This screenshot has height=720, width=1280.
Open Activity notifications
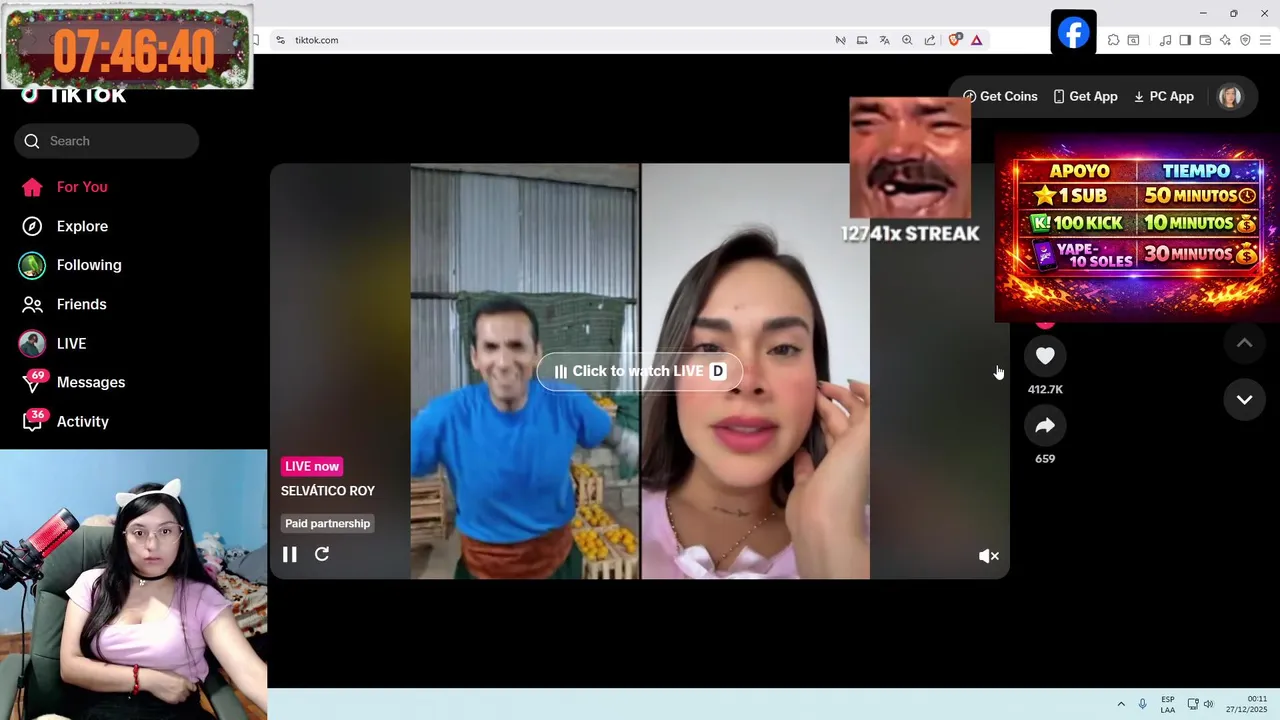tap(66, 421)
